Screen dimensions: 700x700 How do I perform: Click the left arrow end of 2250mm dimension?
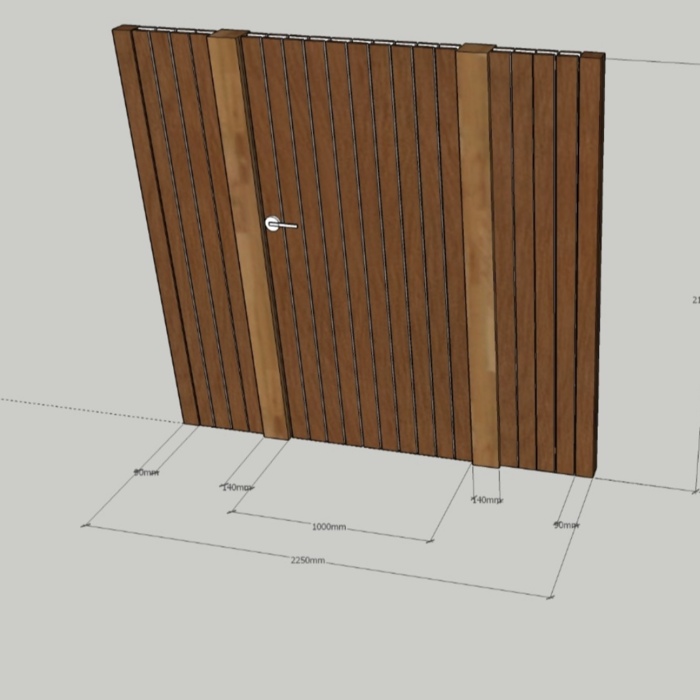tap(86, 525)
